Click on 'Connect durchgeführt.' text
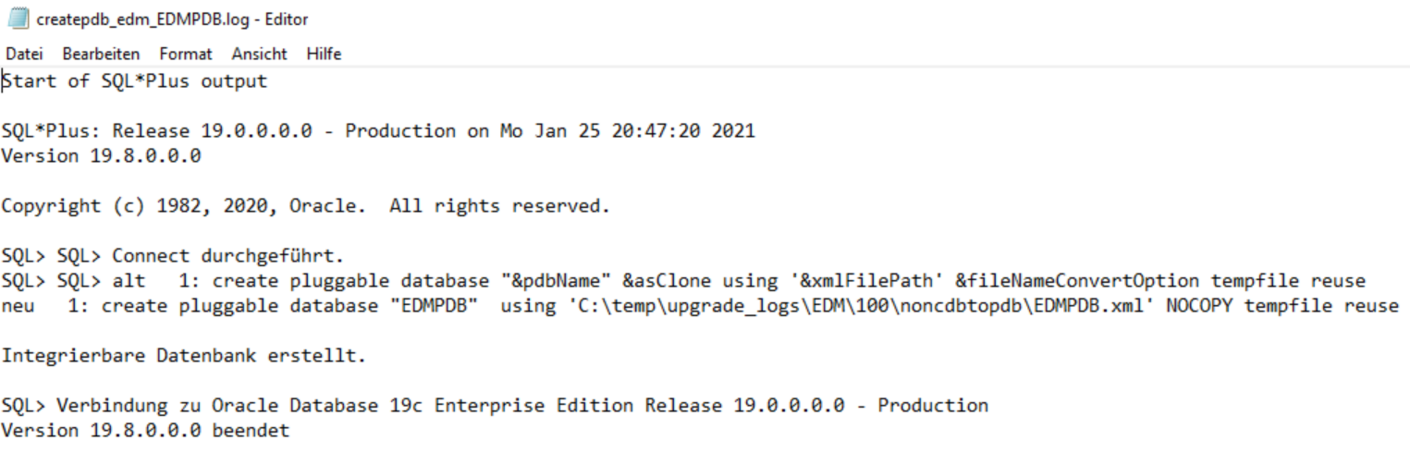Screen dimensions: 1410x452 [x=234, y=256]
